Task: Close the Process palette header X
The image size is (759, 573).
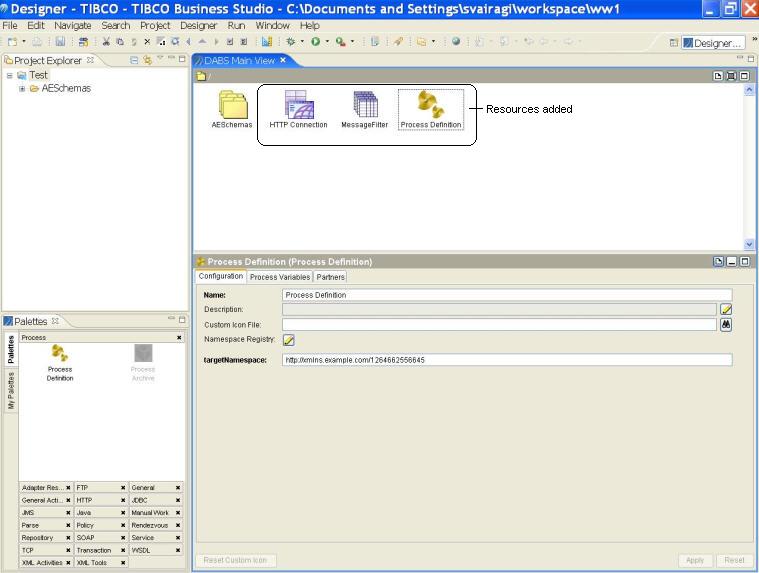Action: coord(179,337)
